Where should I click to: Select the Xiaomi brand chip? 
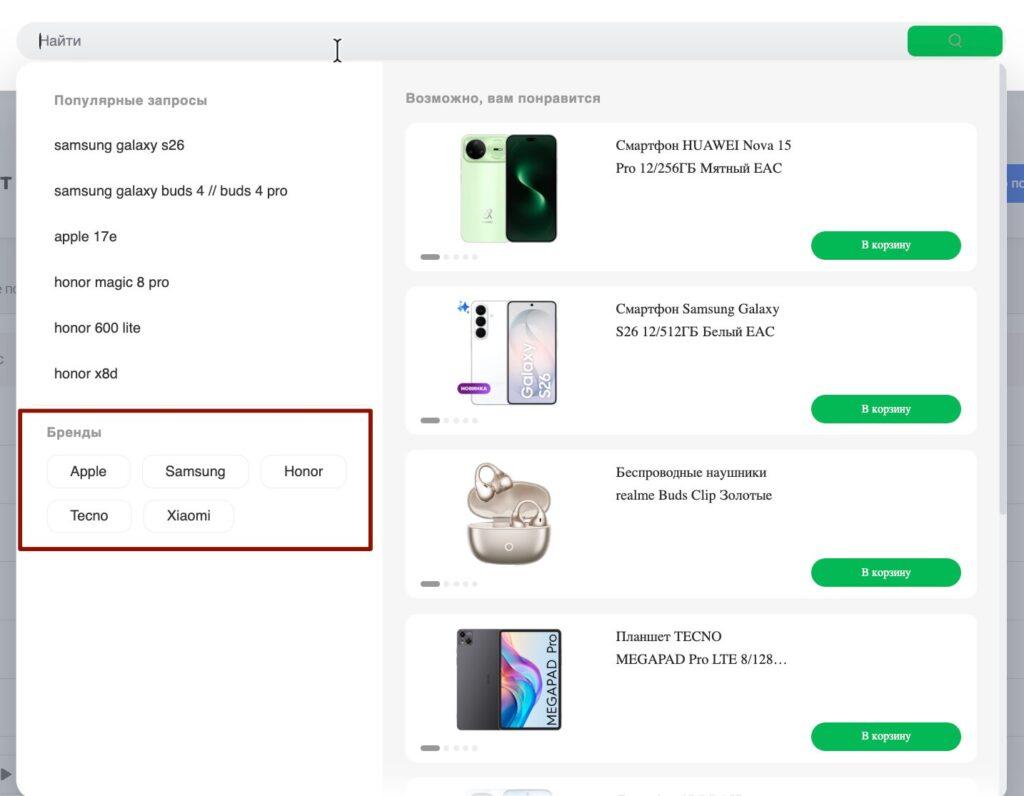188,516
